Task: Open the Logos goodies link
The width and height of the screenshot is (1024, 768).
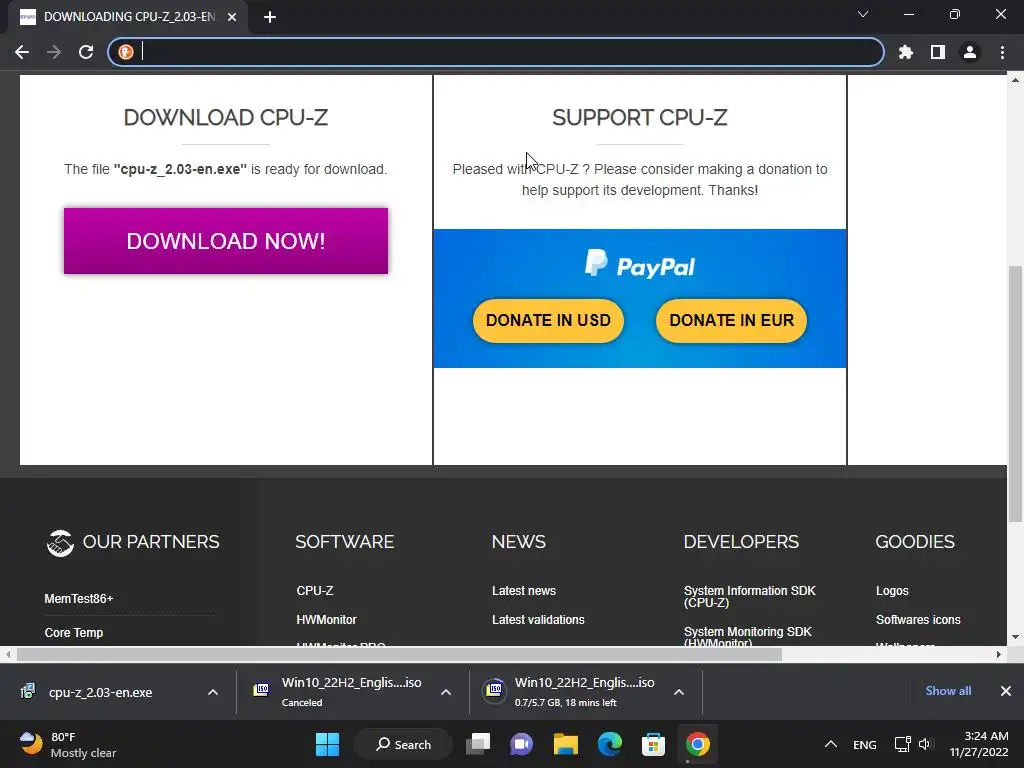Action: (892, 590)
